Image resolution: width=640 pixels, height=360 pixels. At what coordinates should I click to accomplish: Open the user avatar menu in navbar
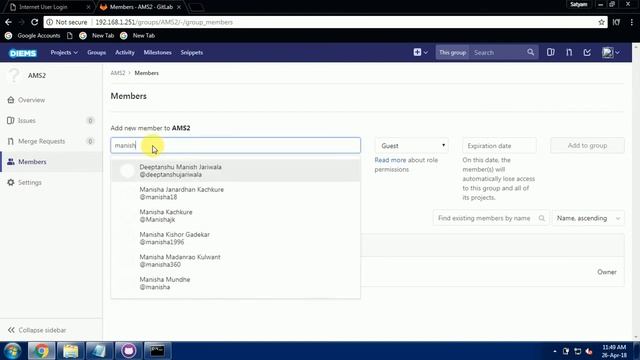[611, 52]
